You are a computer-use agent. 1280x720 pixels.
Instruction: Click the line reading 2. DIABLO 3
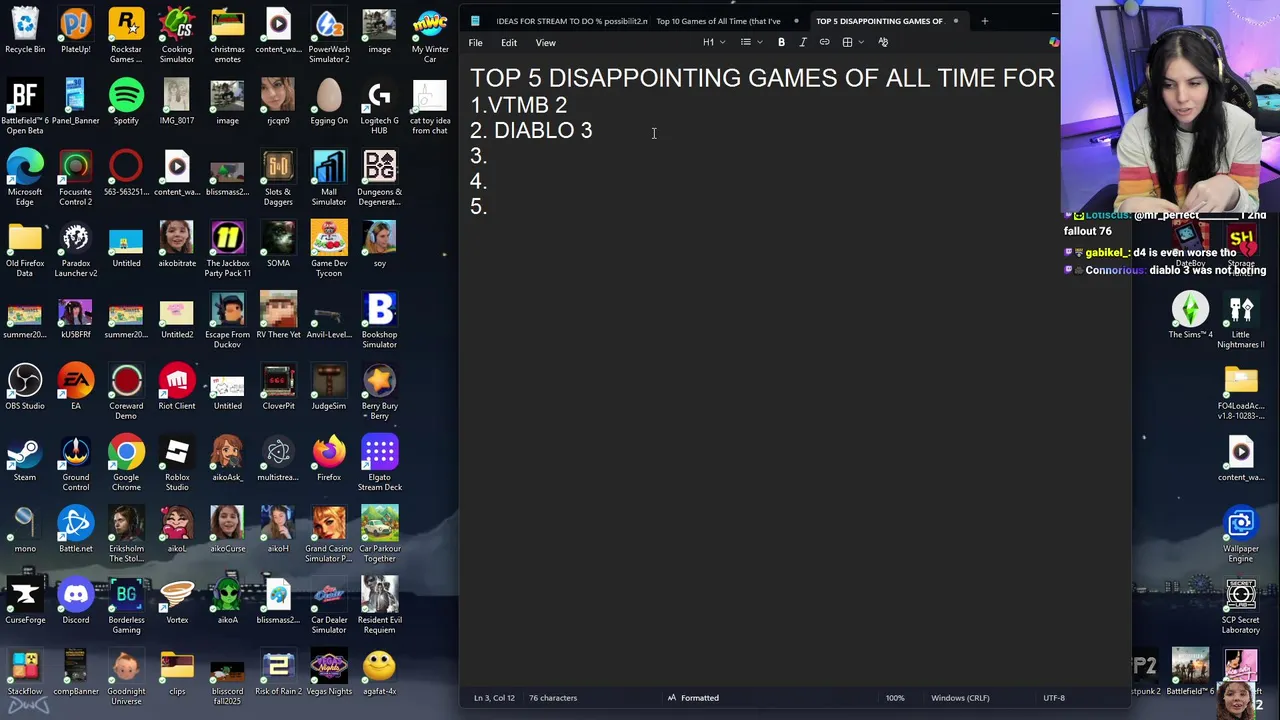(531, 131)
